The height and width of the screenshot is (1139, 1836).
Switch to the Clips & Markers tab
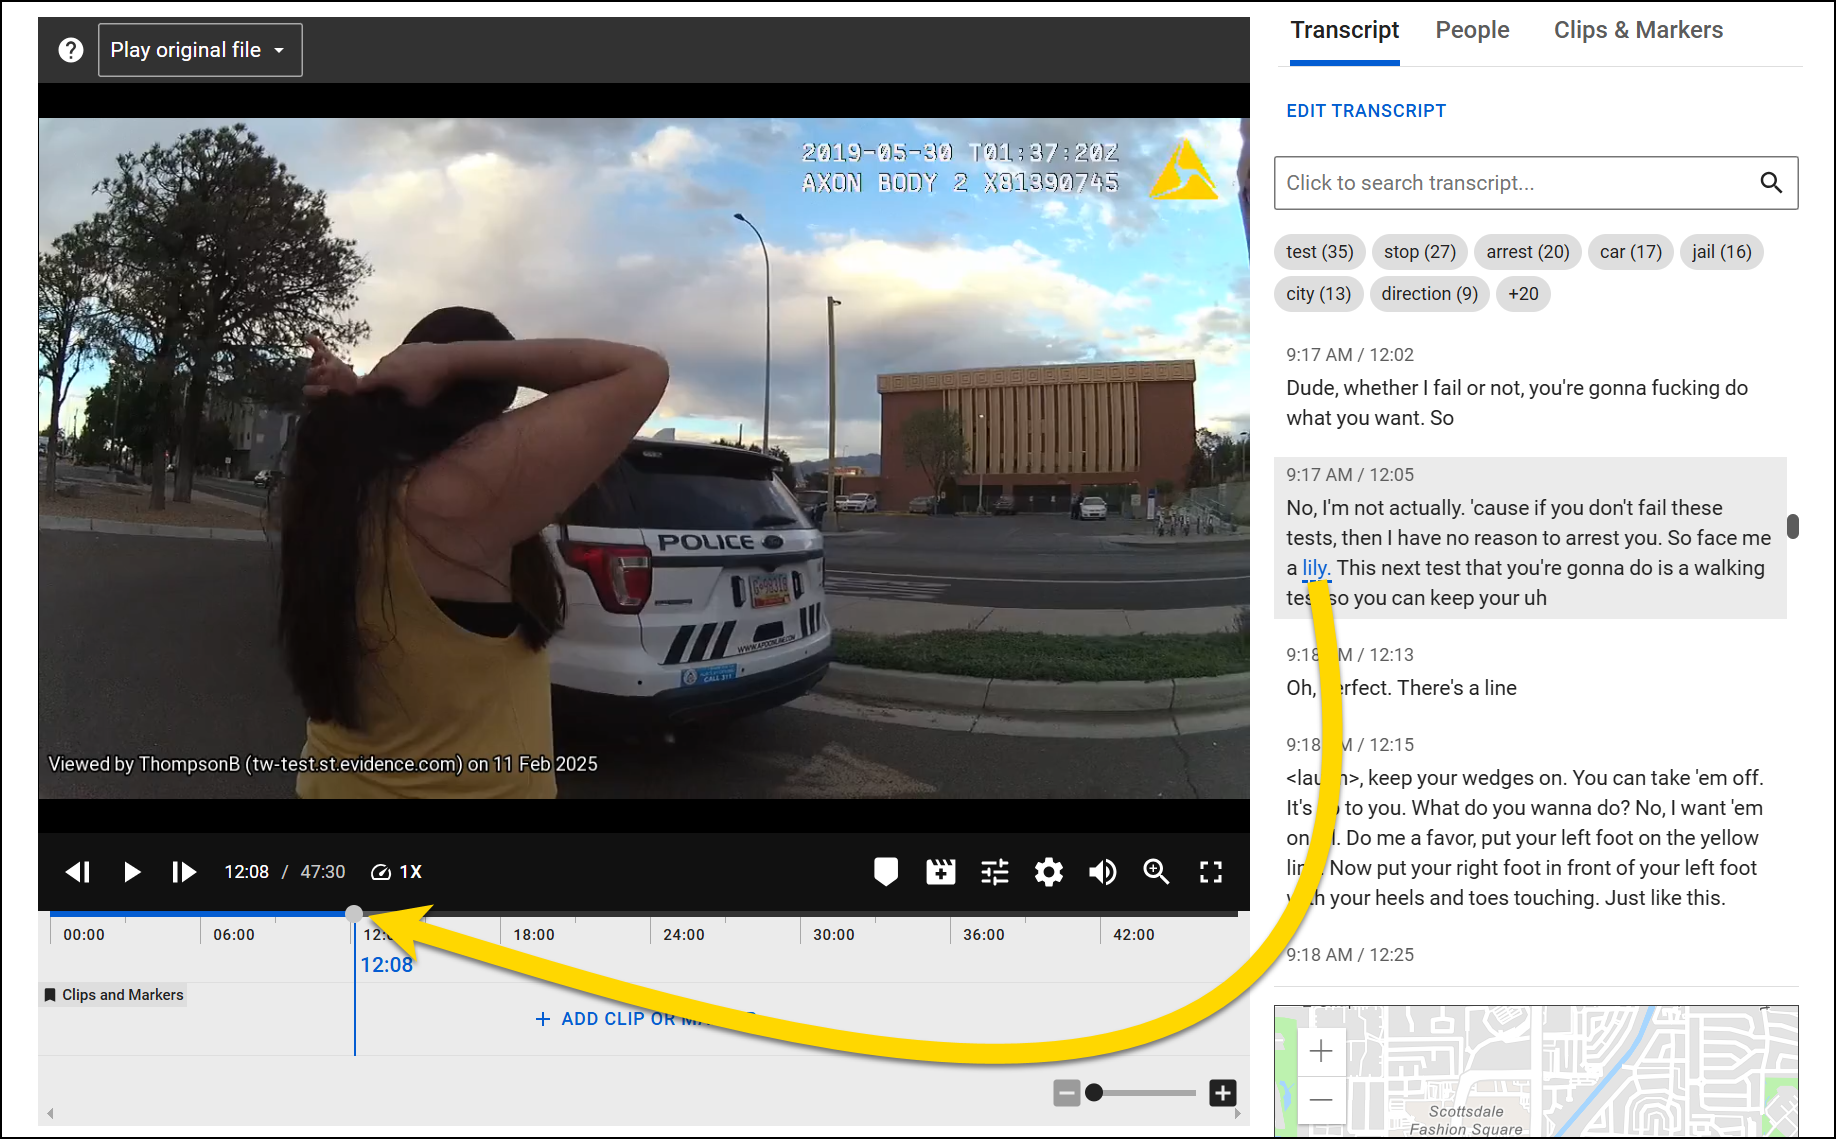pos(1638,30)
